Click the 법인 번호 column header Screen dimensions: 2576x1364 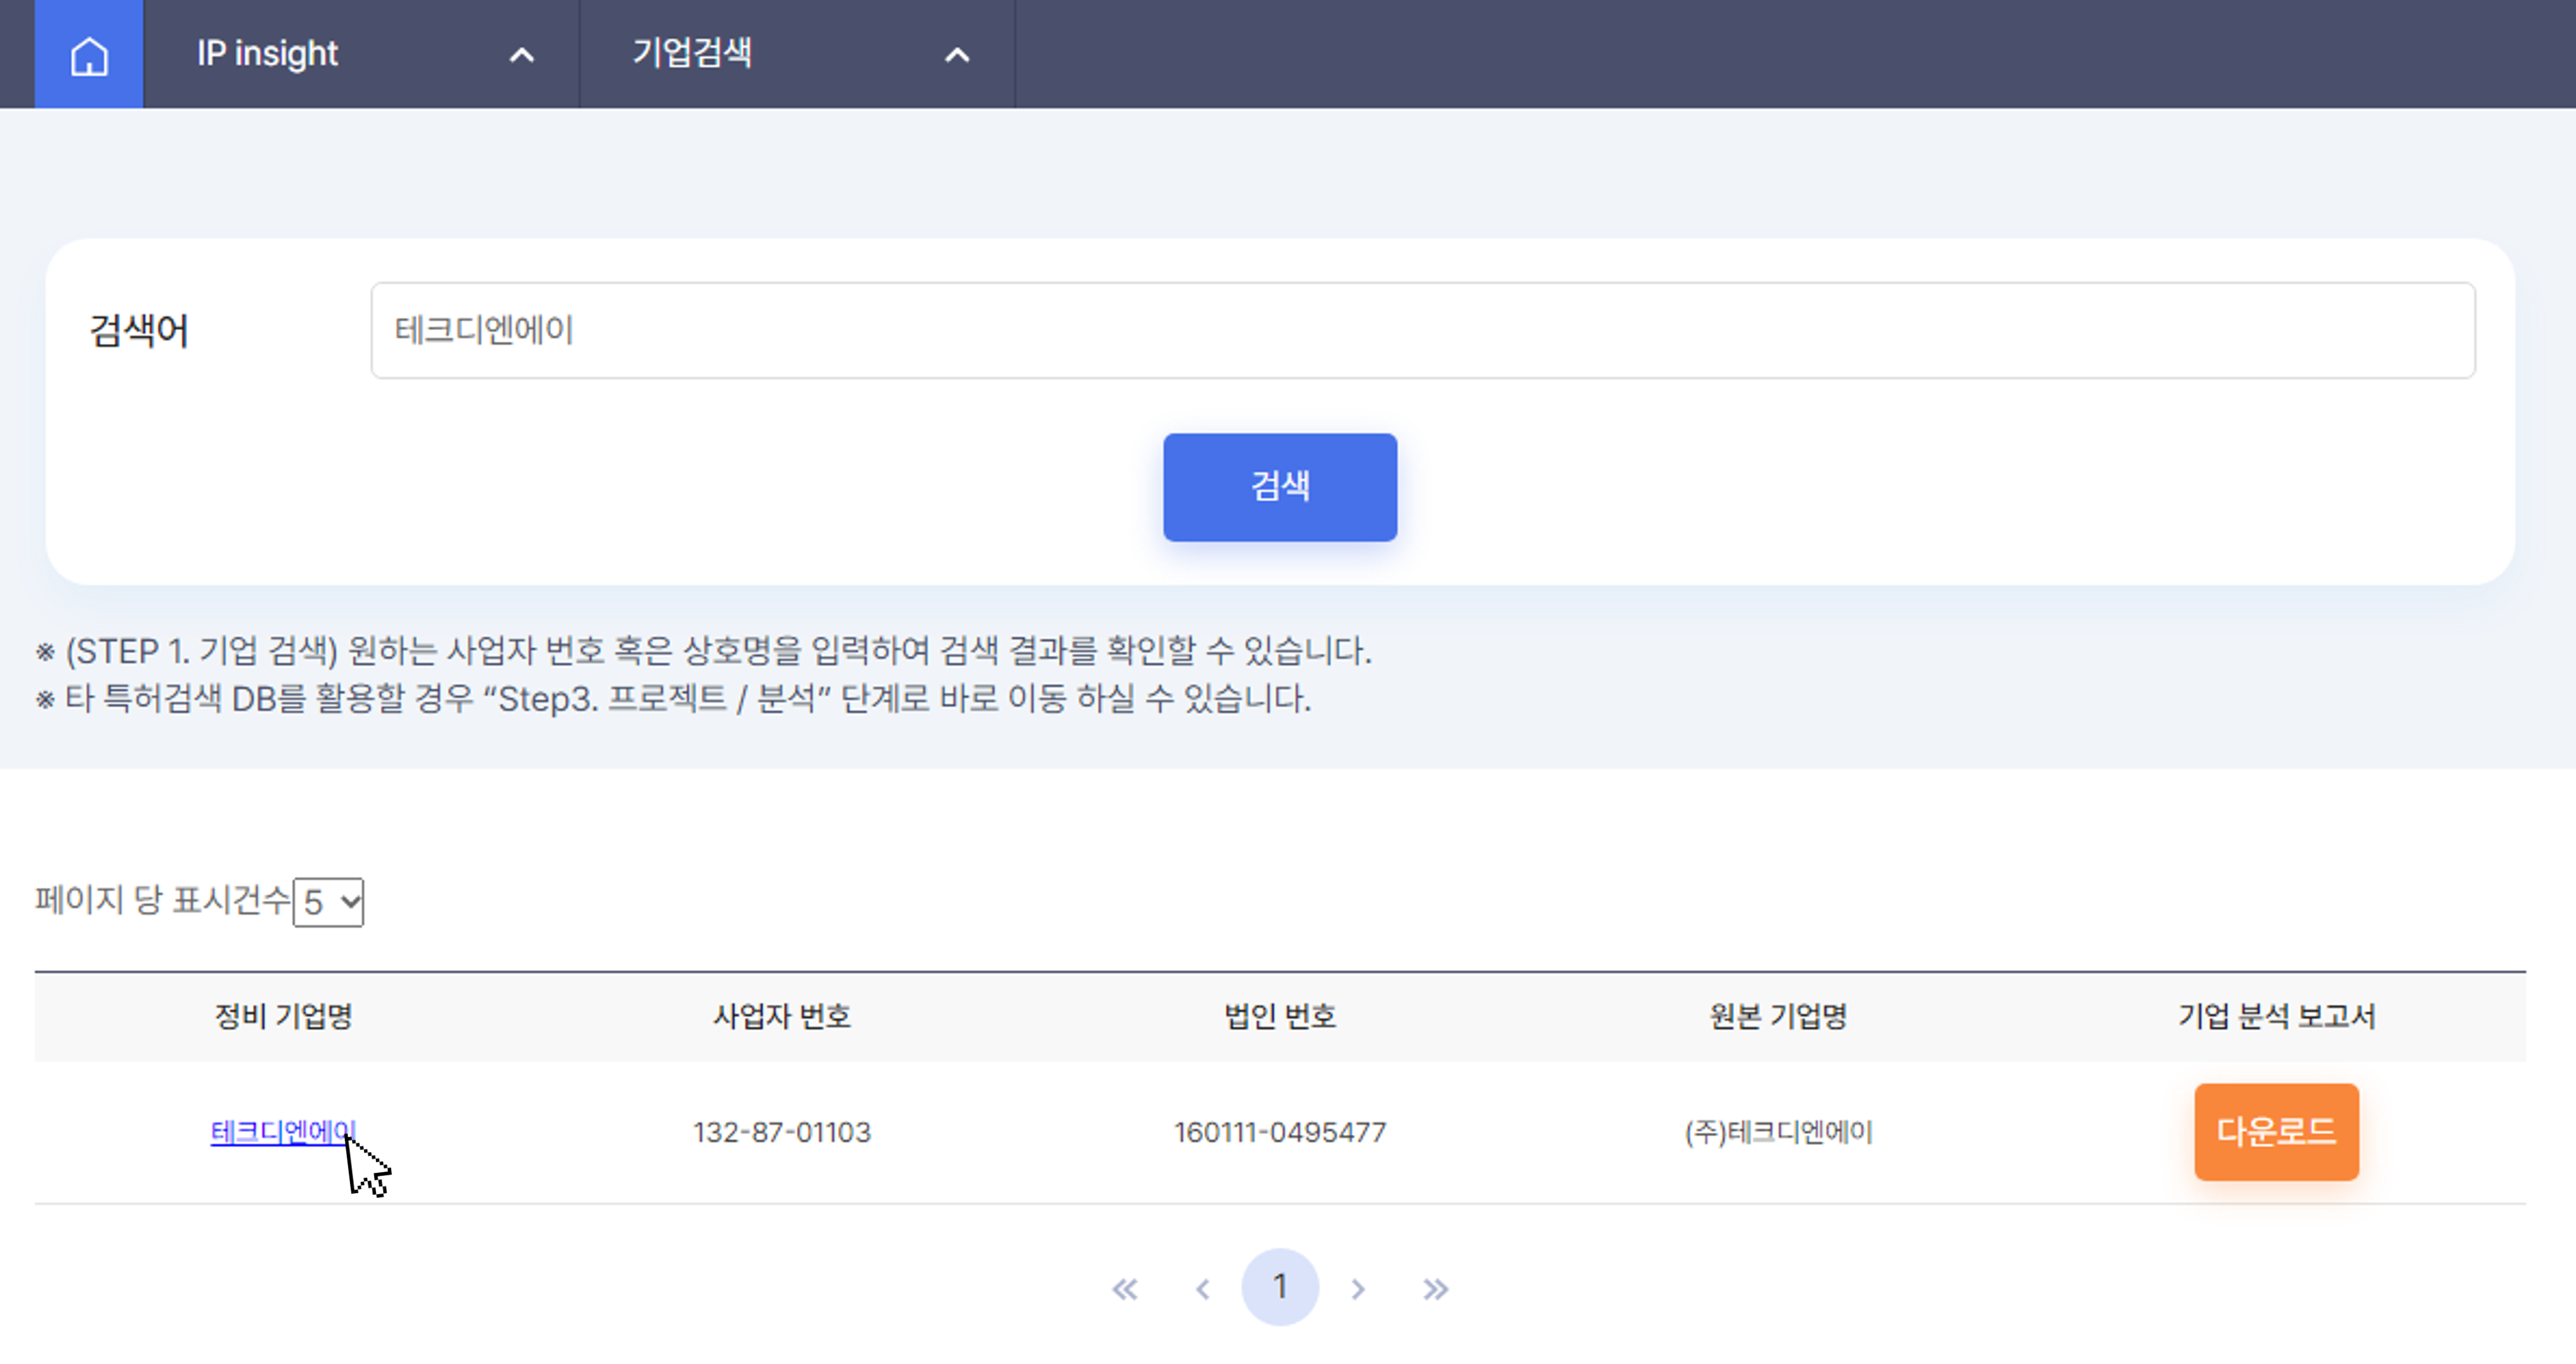pos(1280,1016)
